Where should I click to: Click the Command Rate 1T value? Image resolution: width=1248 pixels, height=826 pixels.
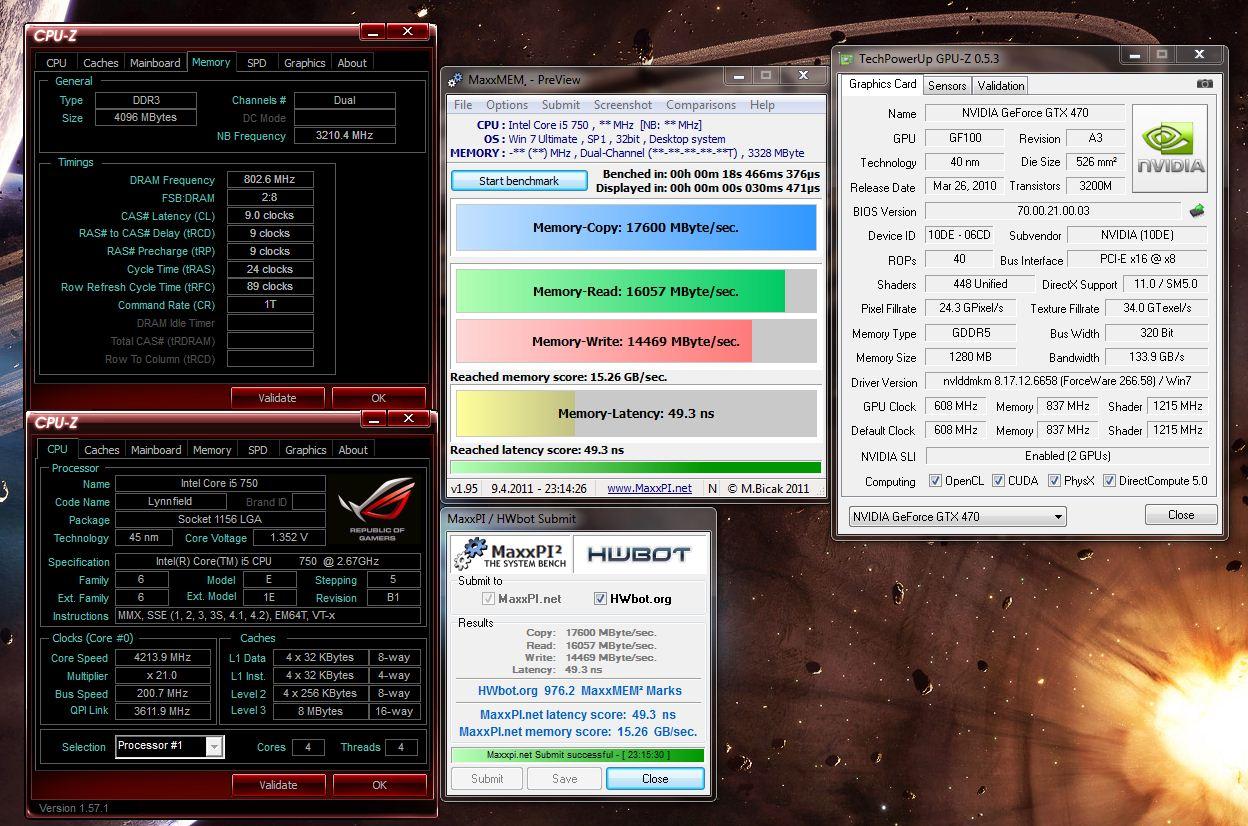270,305
